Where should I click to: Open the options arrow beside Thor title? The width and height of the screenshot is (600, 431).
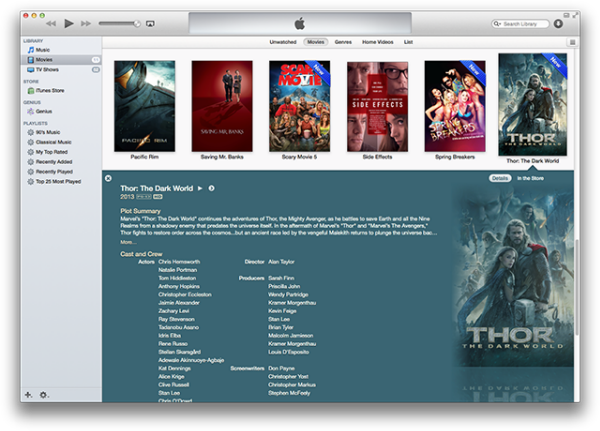point(211,188)
